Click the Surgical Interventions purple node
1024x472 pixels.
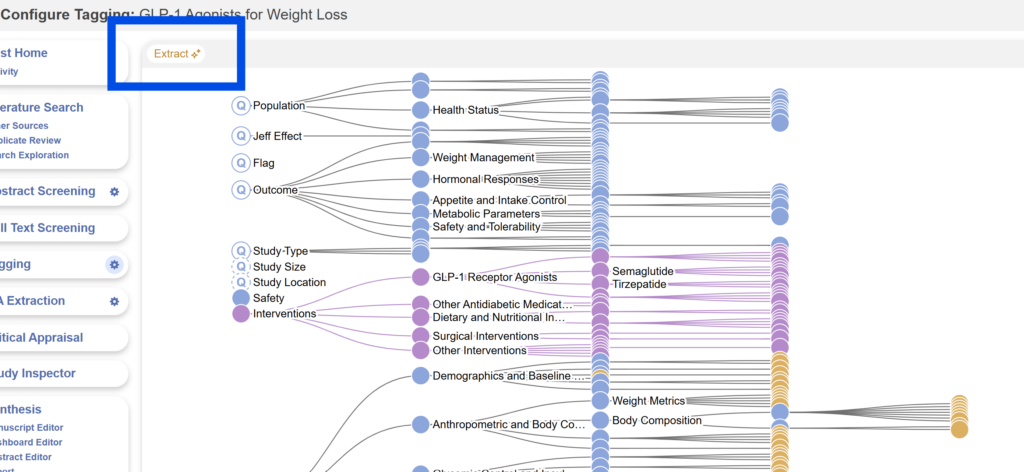[421, 336]
